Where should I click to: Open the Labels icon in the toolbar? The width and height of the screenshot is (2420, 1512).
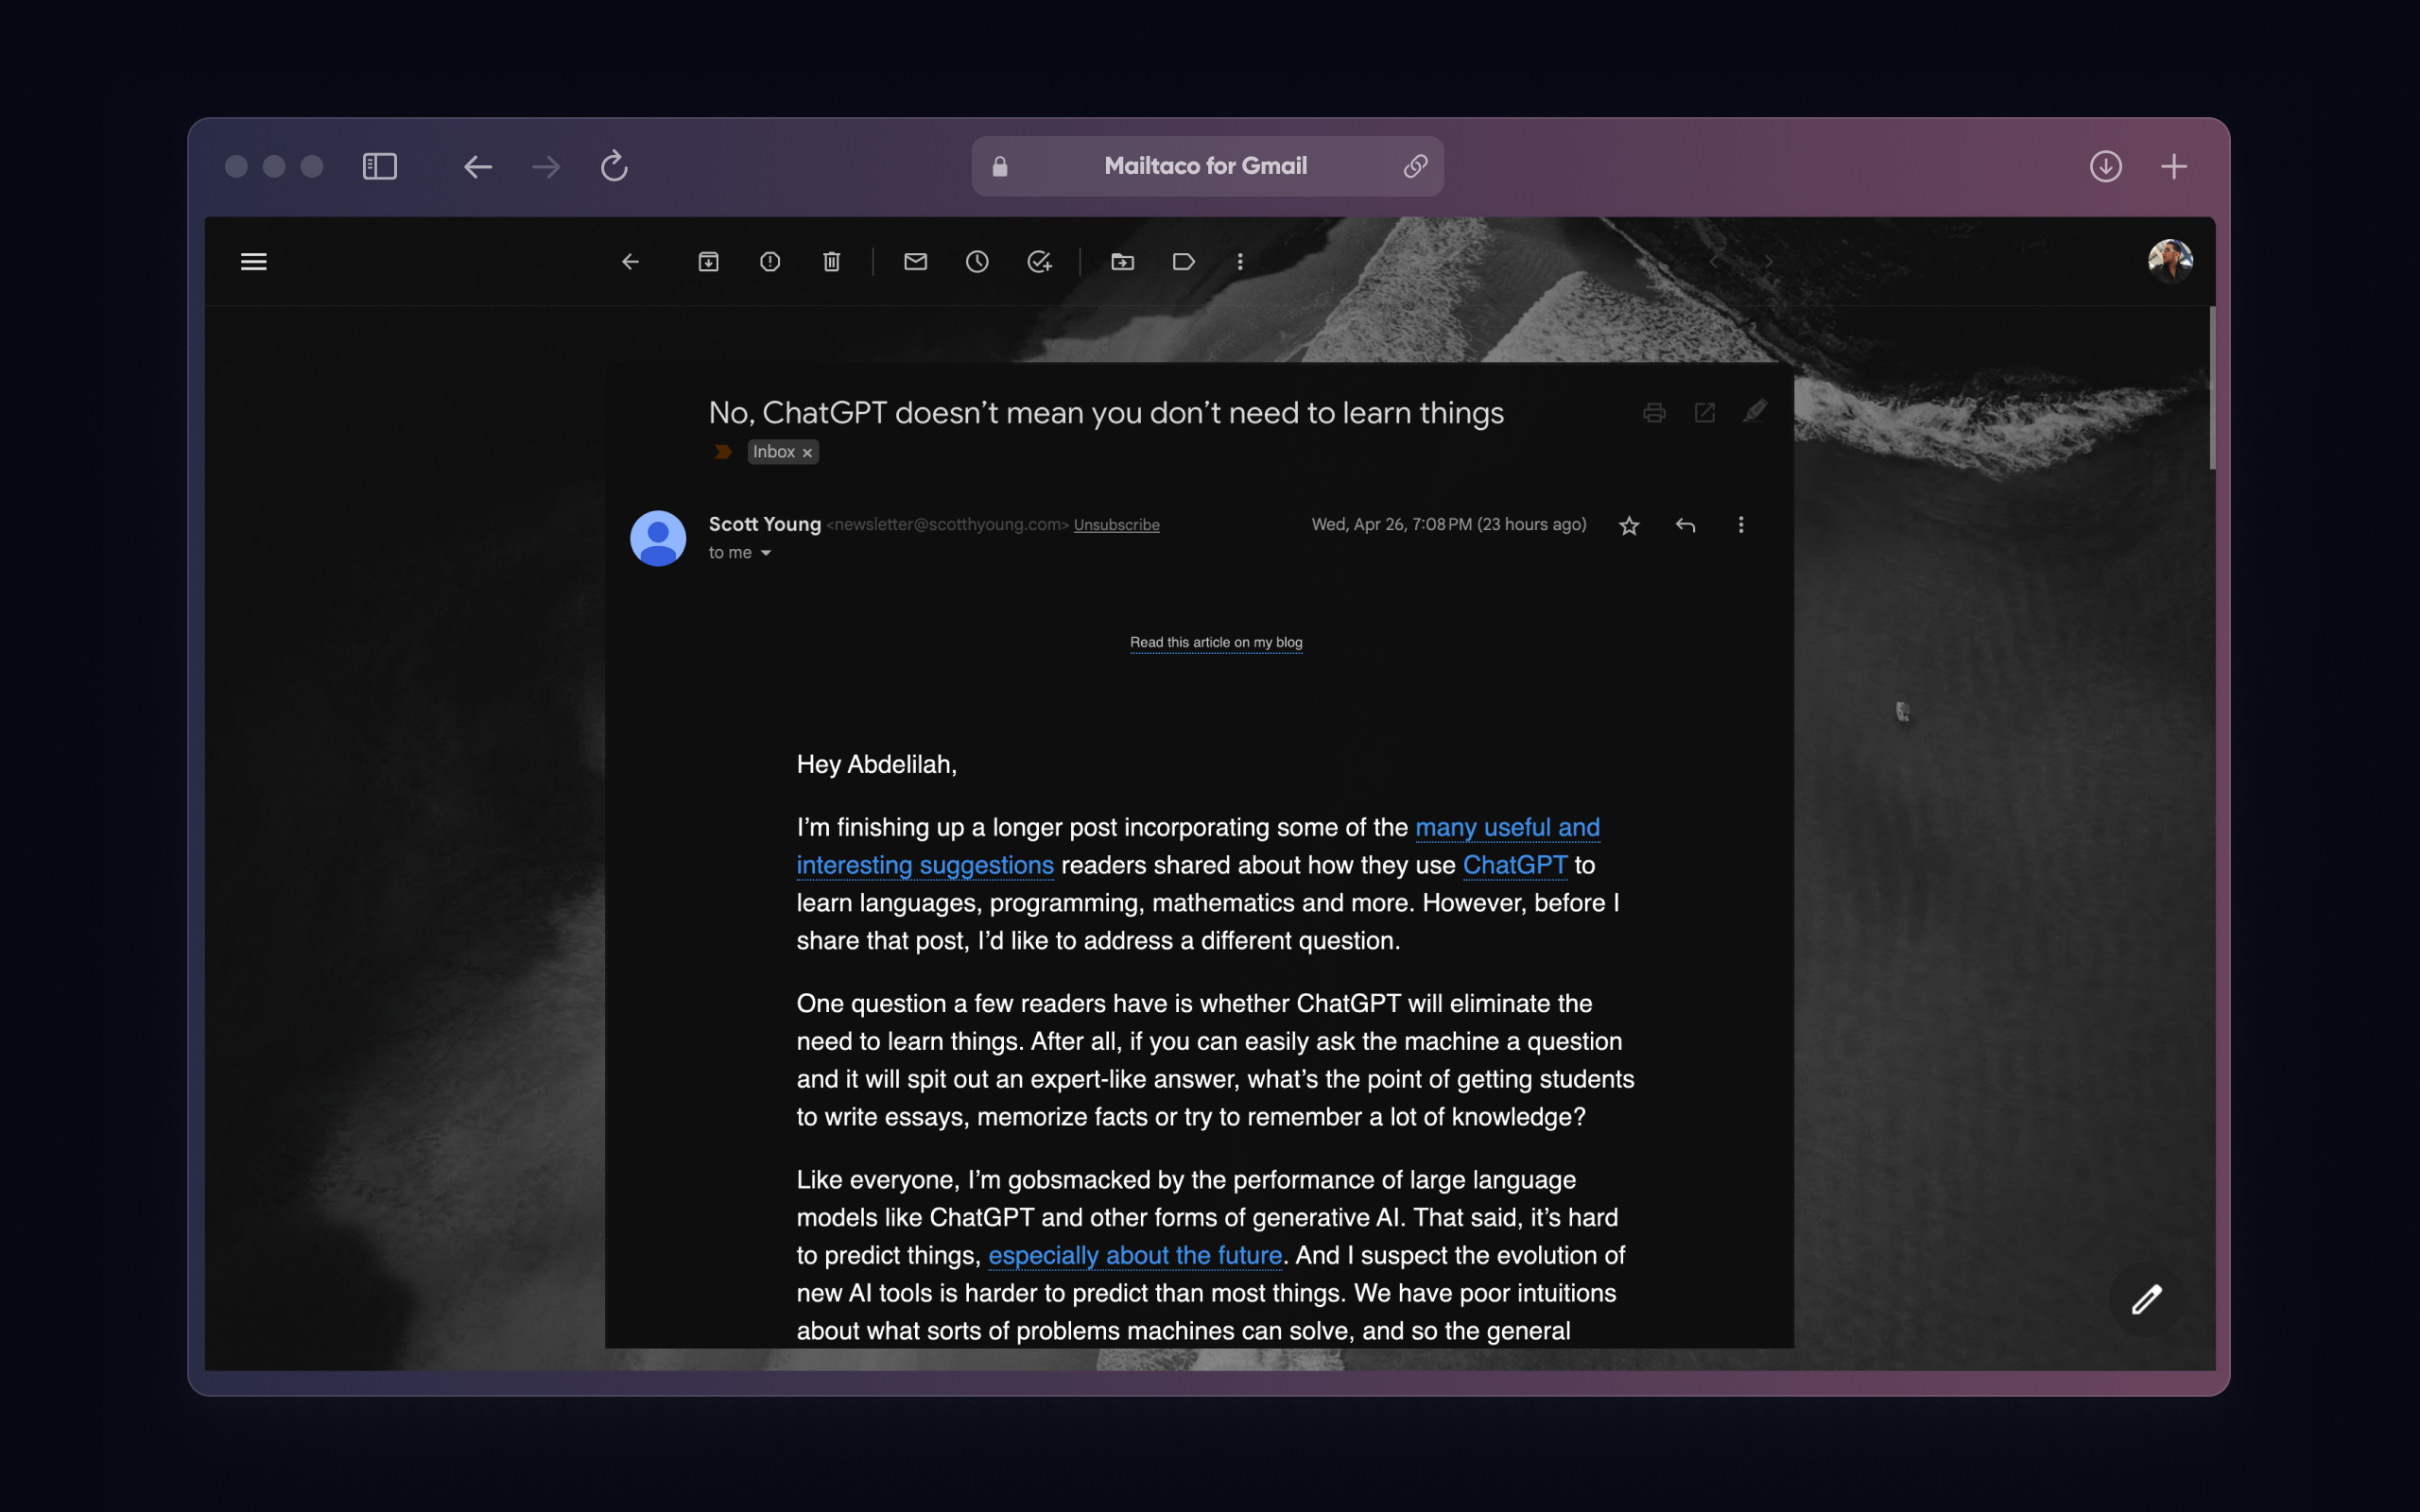pyautogui.click(x=1184, y=262)
